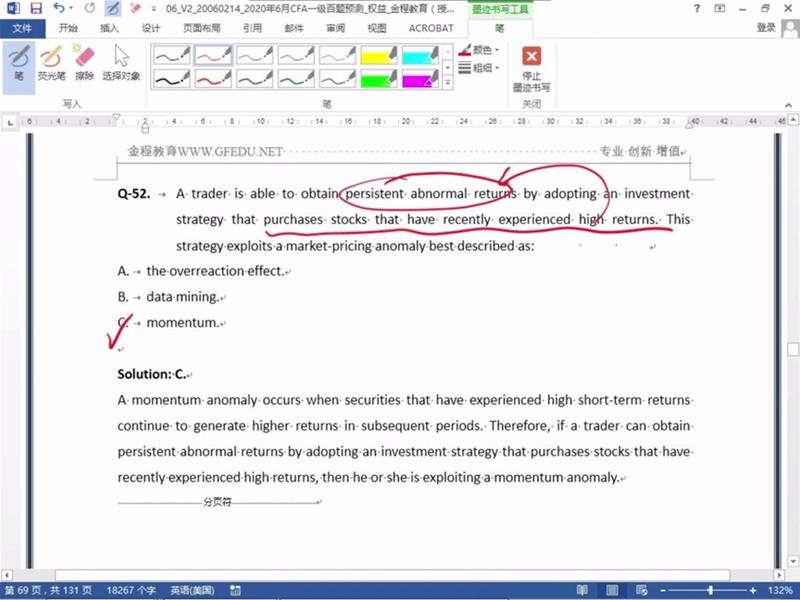Switch to the 邮件 (Mailings) tab
This screenshot has height=600, width=800.
[x=294, y=28]
